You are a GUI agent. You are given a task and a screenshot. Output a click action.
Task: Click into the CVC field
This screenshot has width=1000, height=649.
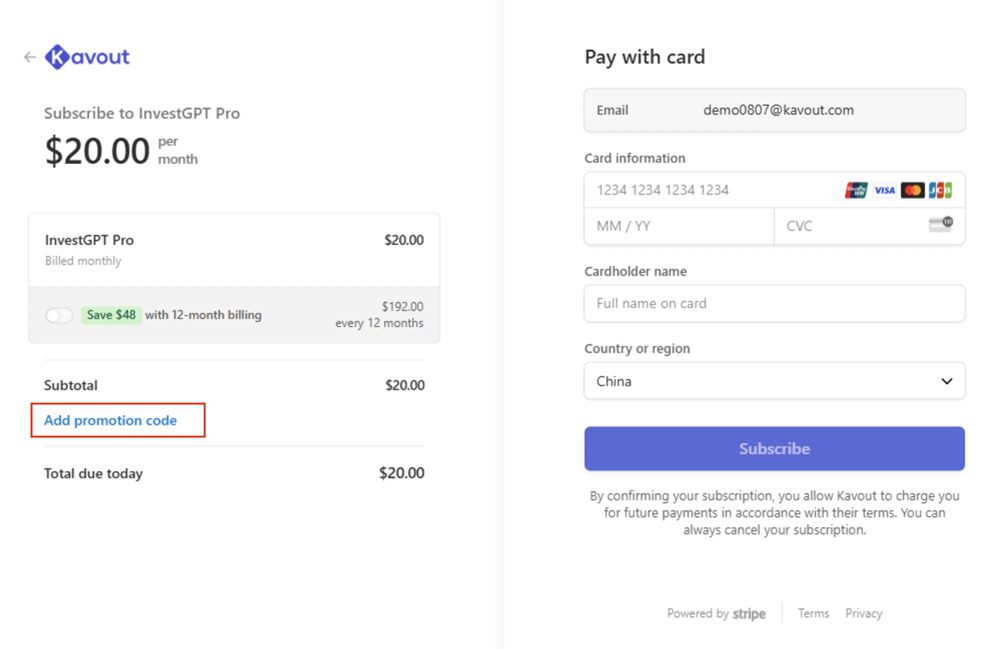(x=850, y=226)
